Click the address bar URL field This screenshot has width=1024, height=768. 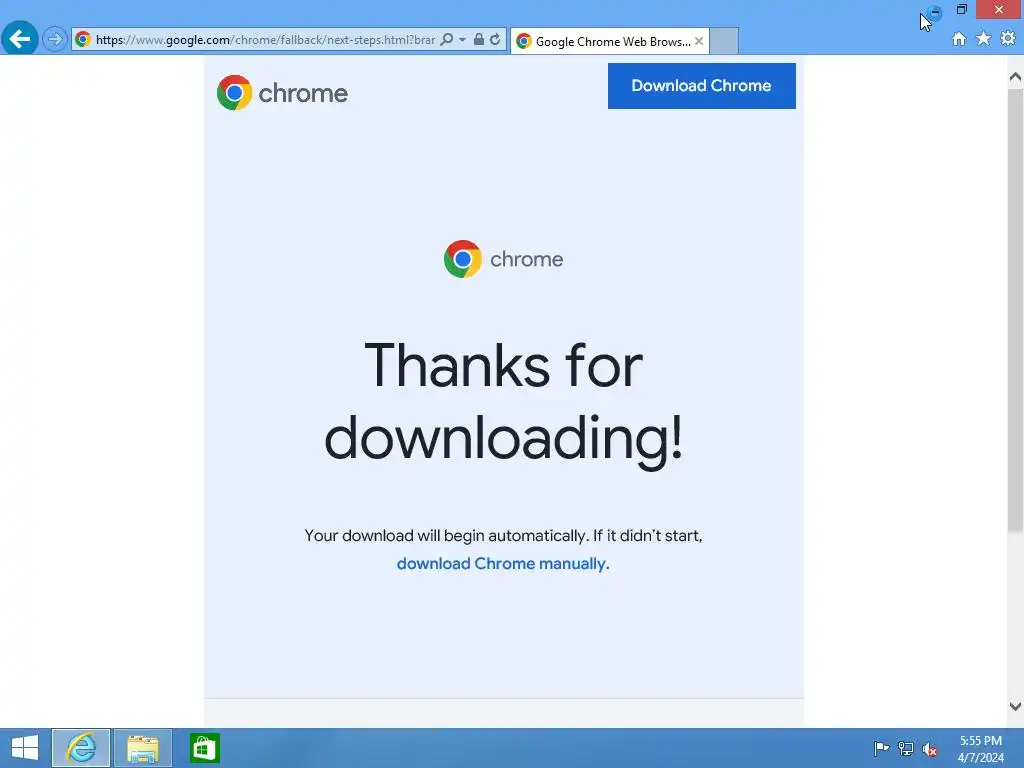pos(265,40)
